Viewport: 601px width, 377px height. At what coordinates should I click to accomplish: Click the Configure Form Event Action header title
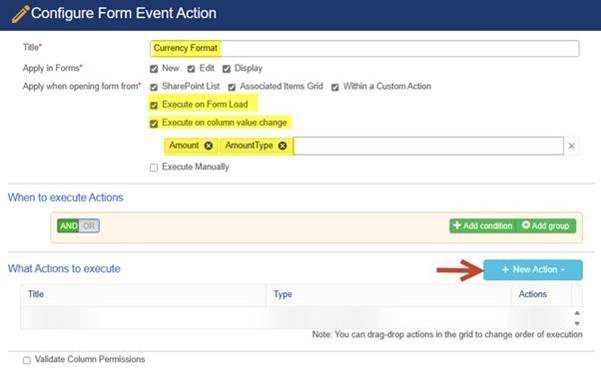click(123, 13)
